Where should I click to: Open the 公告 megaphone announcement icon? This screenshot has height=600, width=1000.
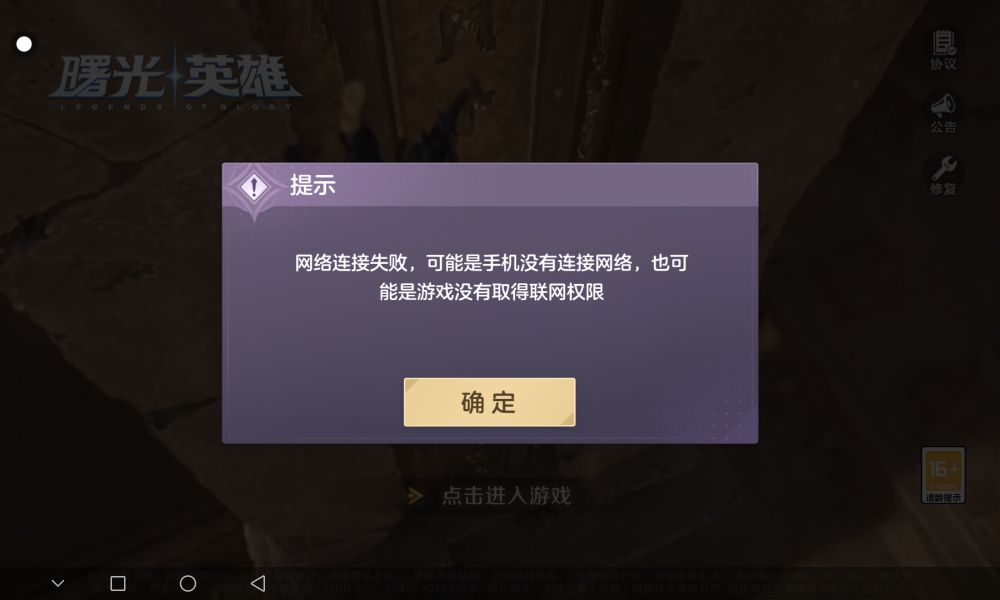coord(943,113)
